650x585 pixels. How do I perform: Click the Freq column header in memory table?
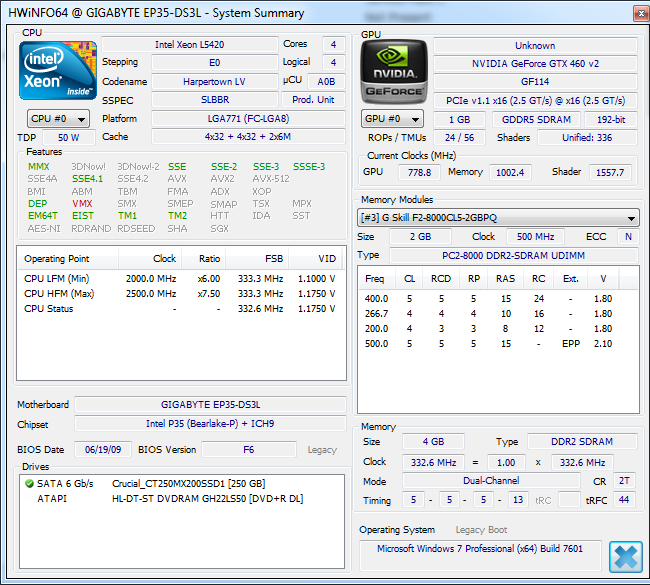[375, 279]
